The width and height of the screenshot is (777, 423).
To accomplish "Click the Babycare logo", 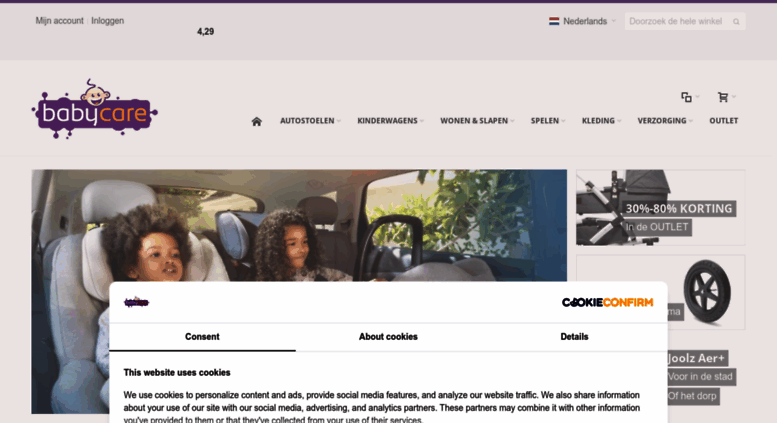I will tap(95, 109).
